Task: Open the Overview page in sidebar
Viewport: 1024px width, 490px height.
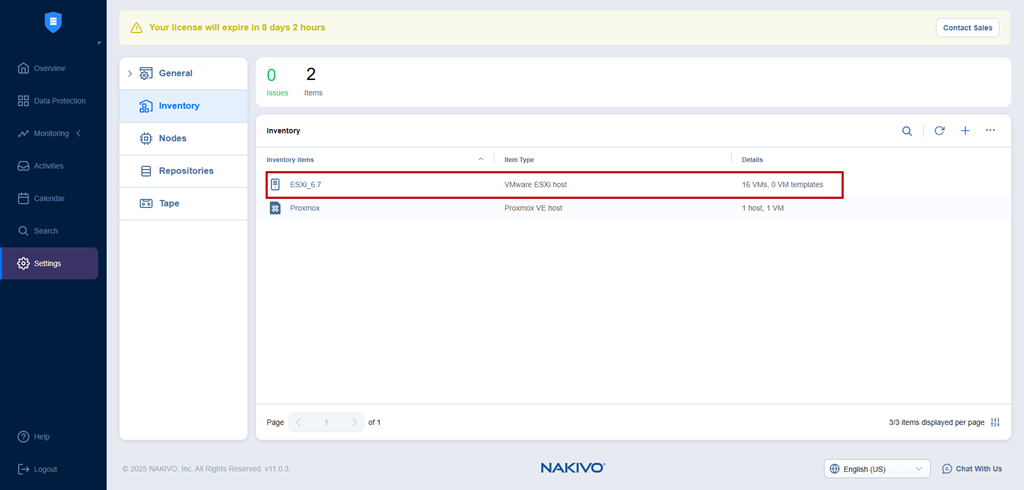Action: 50,68
